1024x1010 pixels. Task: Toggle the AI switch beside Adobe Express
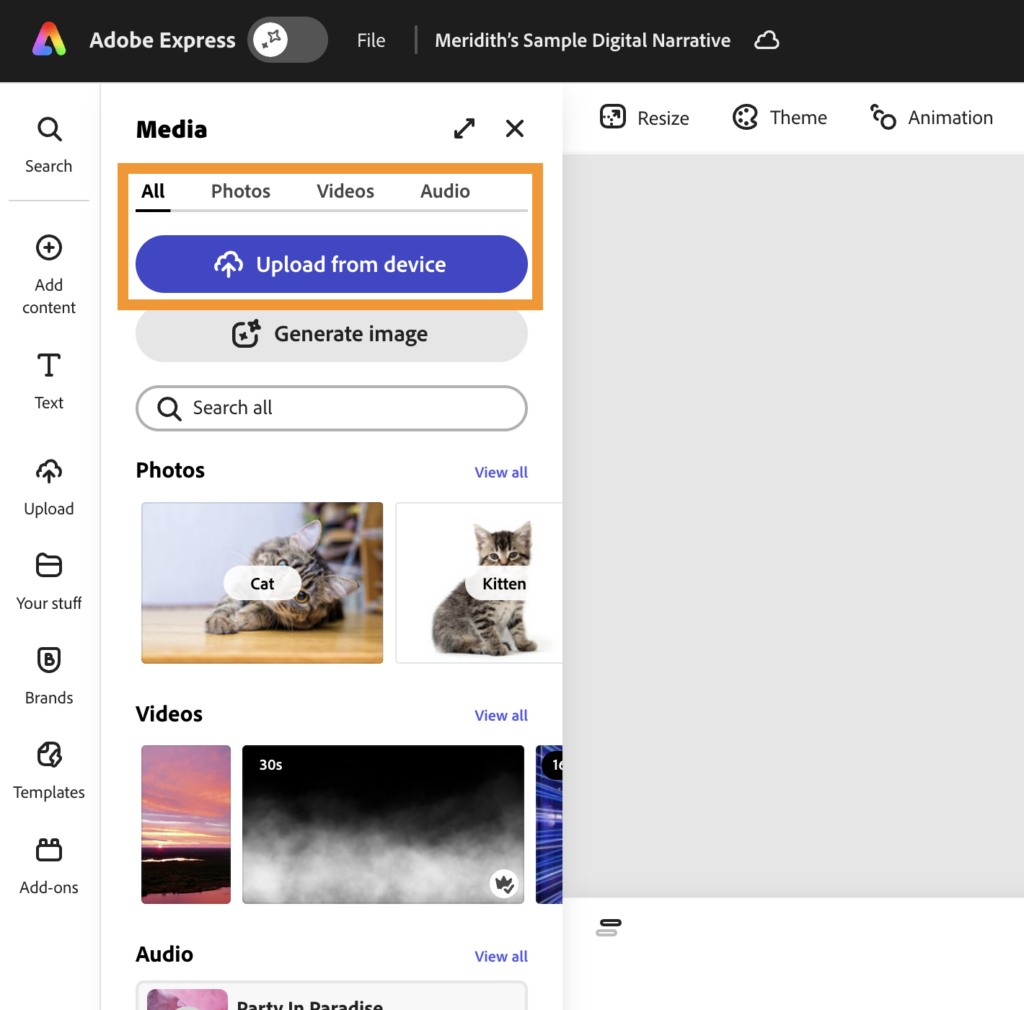(x=287, y=40)
